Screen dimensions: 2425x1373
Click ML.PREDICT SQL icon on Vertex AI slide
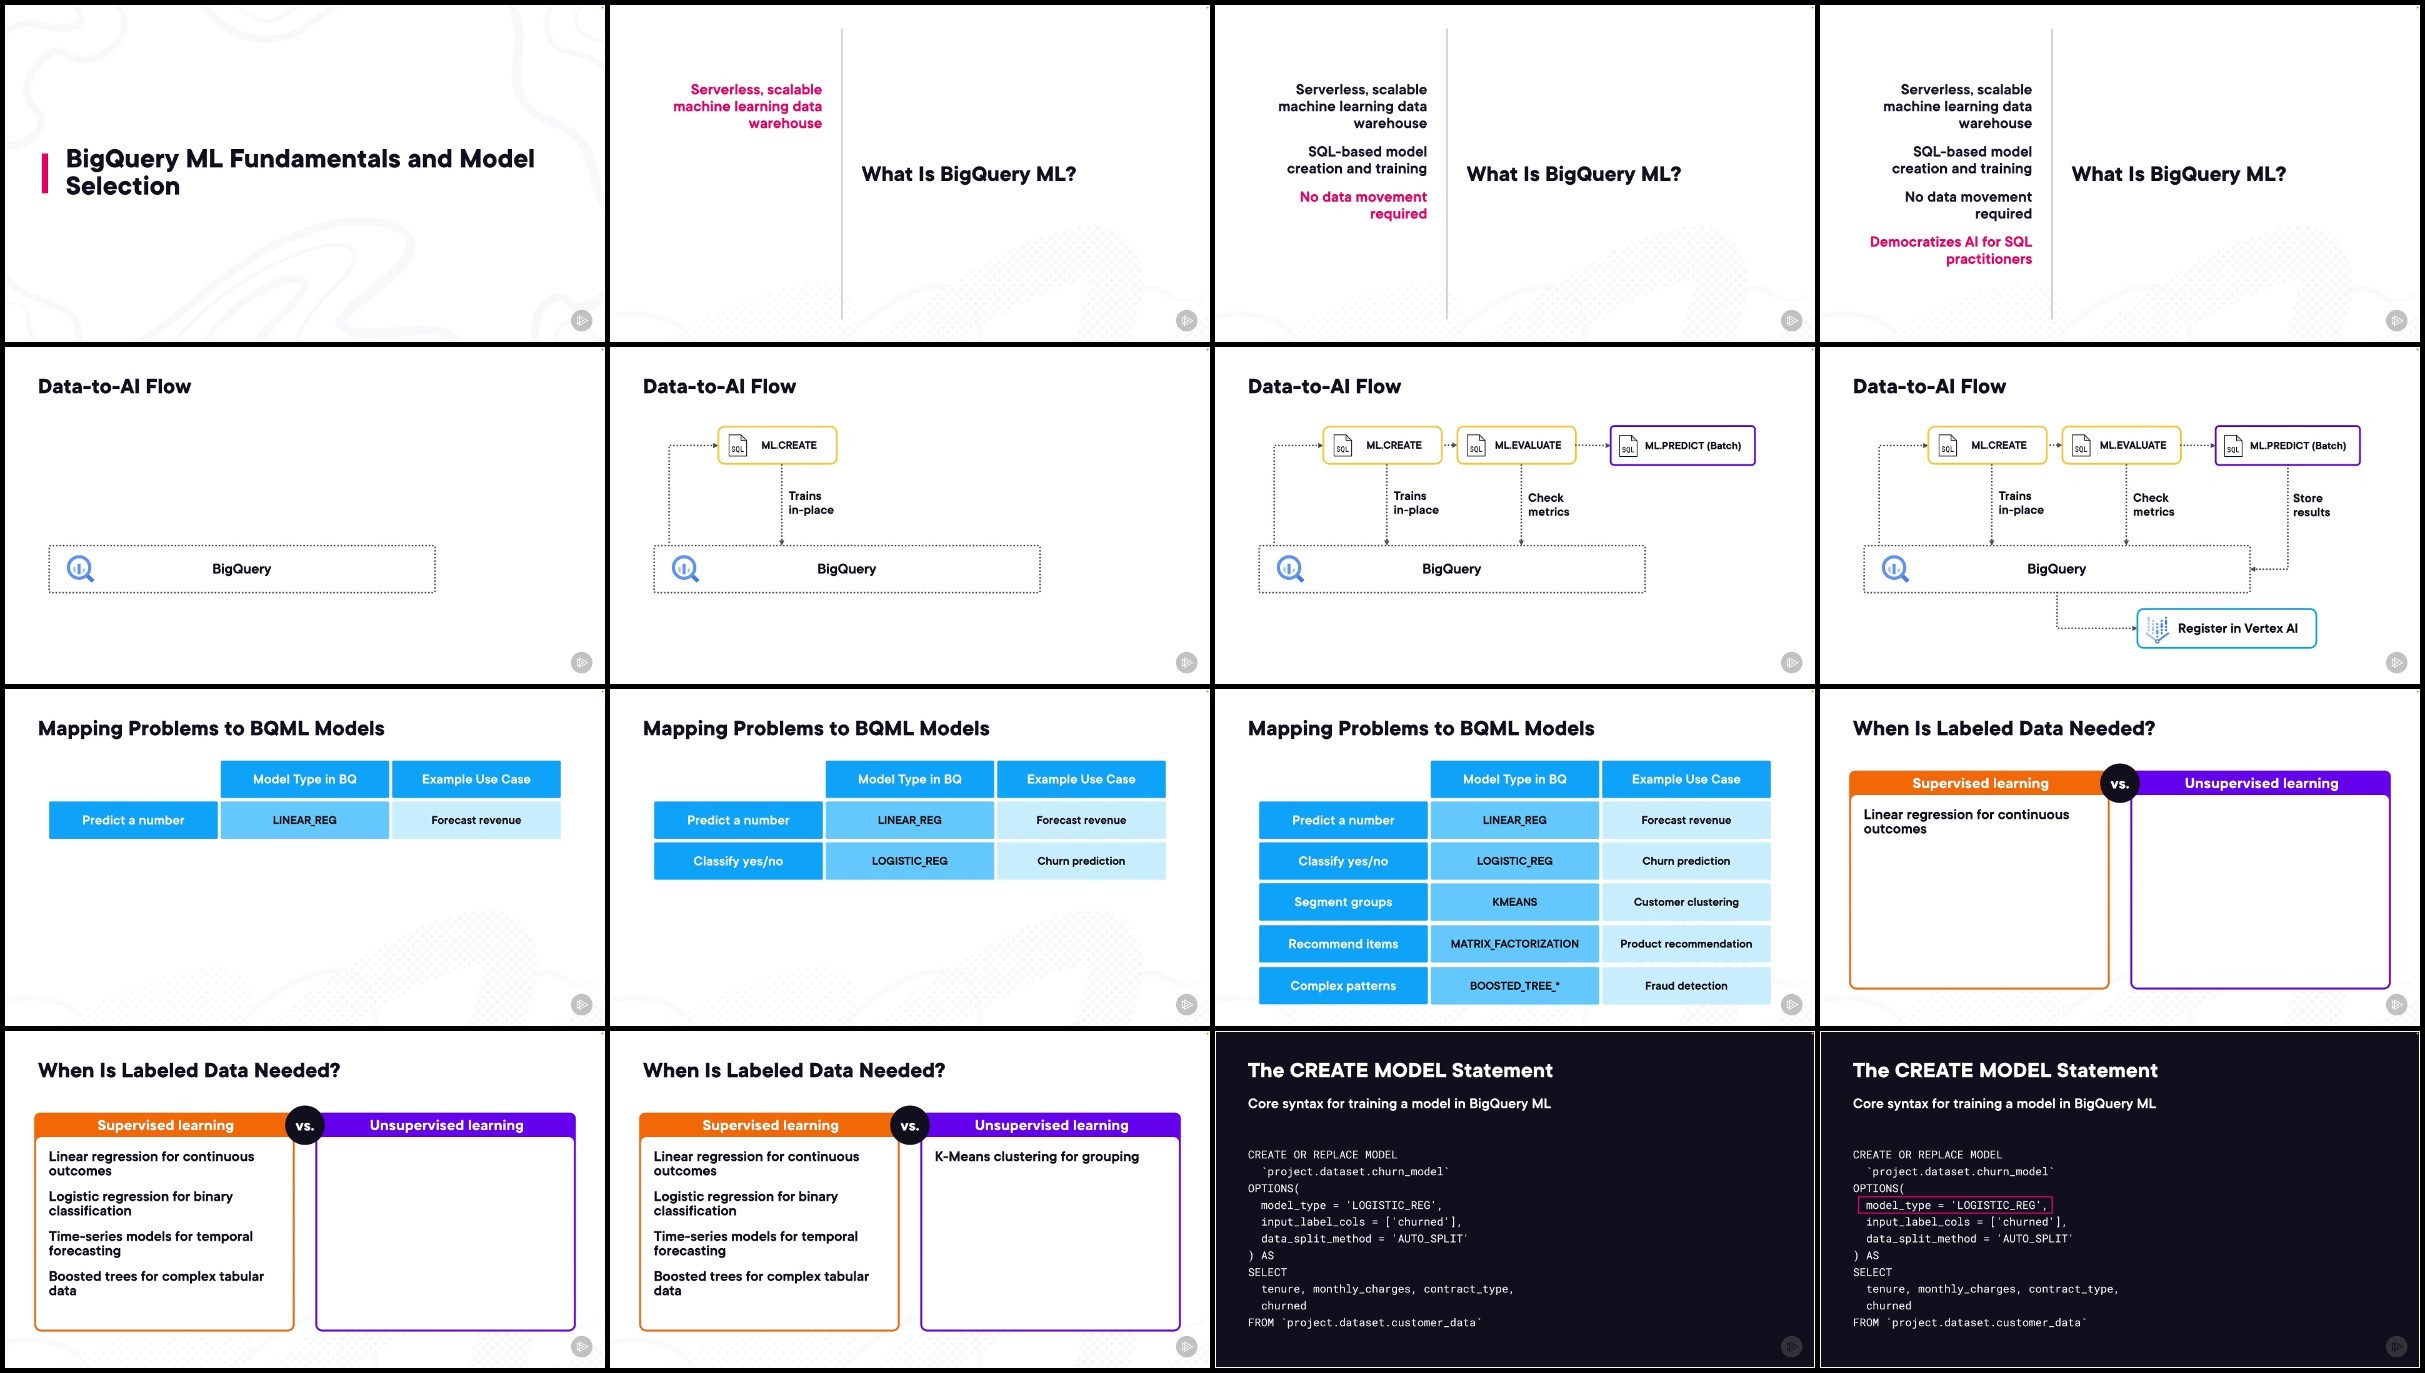click(x=2232, y=446)
